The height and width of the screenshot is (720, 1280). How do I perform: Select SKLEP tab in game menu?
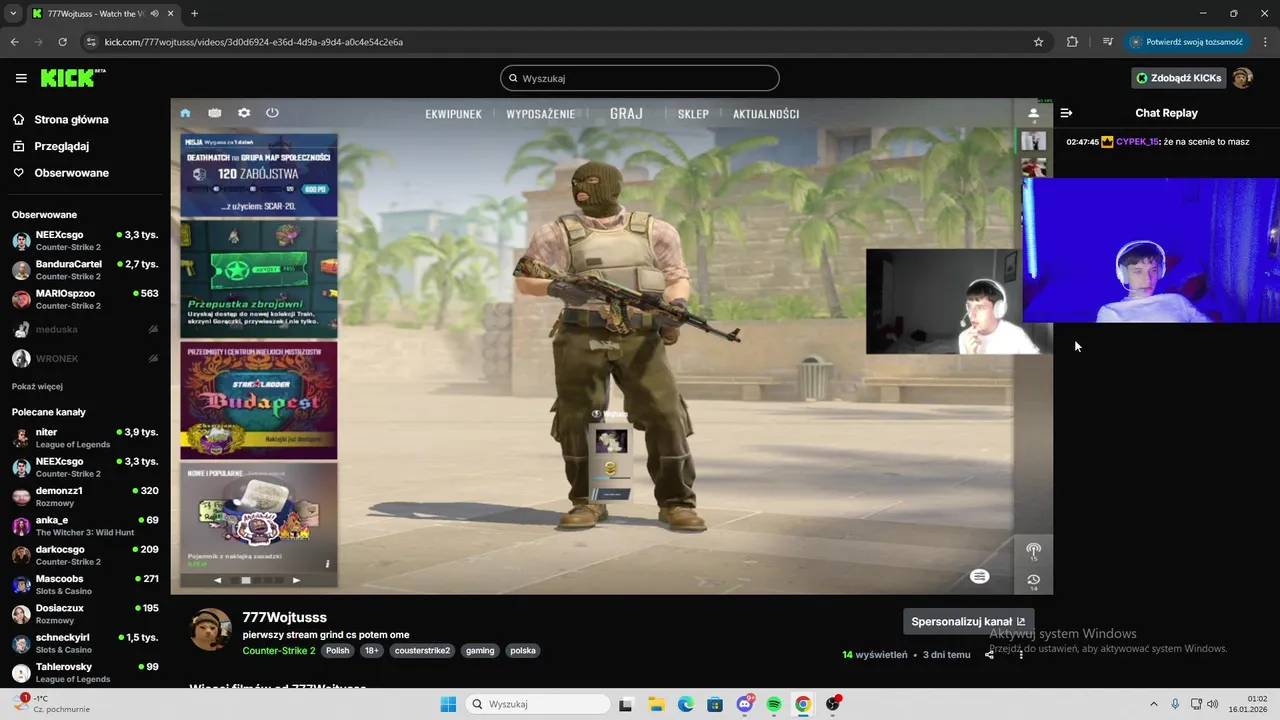pyautogui.click(x=693, y=114)
